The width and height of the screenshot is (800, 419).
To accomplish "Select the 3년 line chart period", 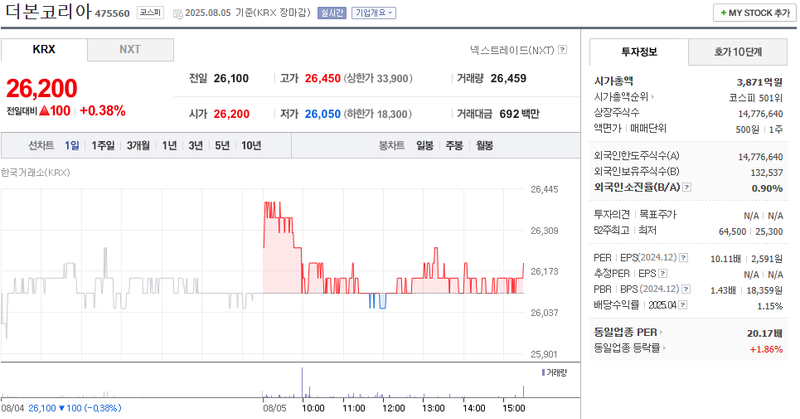I will pos(195,145).
